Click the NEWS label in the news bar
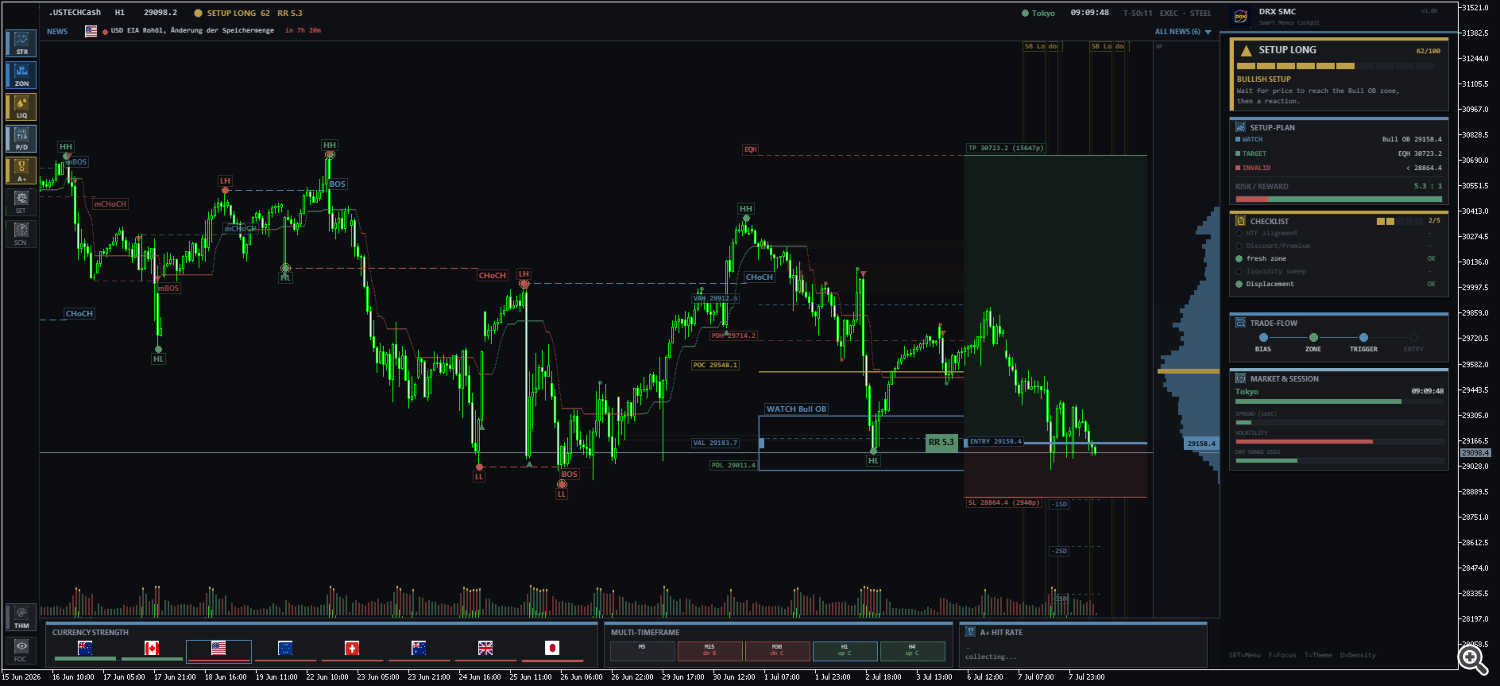 (x=57, y=31)
